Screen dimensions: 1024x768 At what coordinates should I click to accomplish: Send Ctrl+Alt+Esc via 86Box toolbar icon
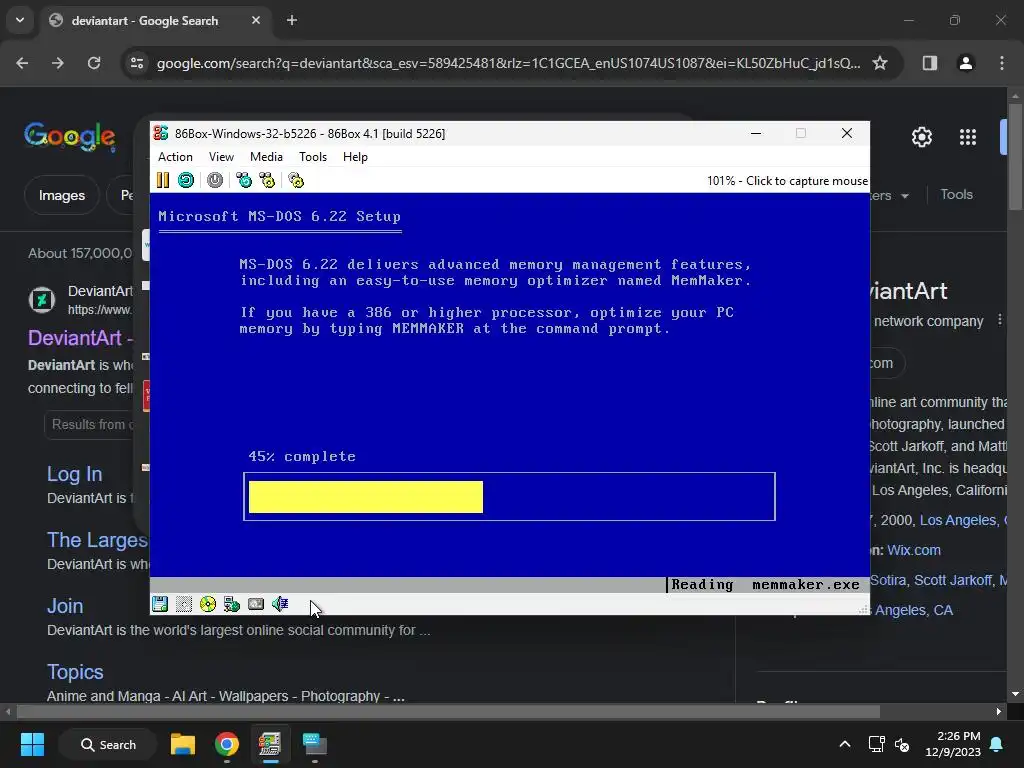pyautogui.click(x=267, y=180)
